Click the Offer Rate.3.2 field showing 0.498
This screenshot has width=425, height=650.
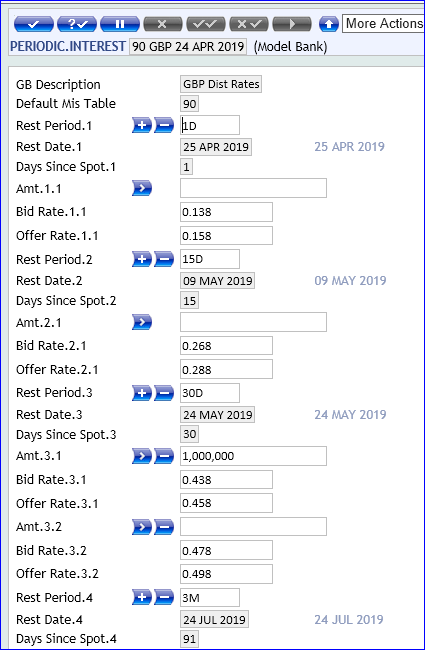[226, 574]
